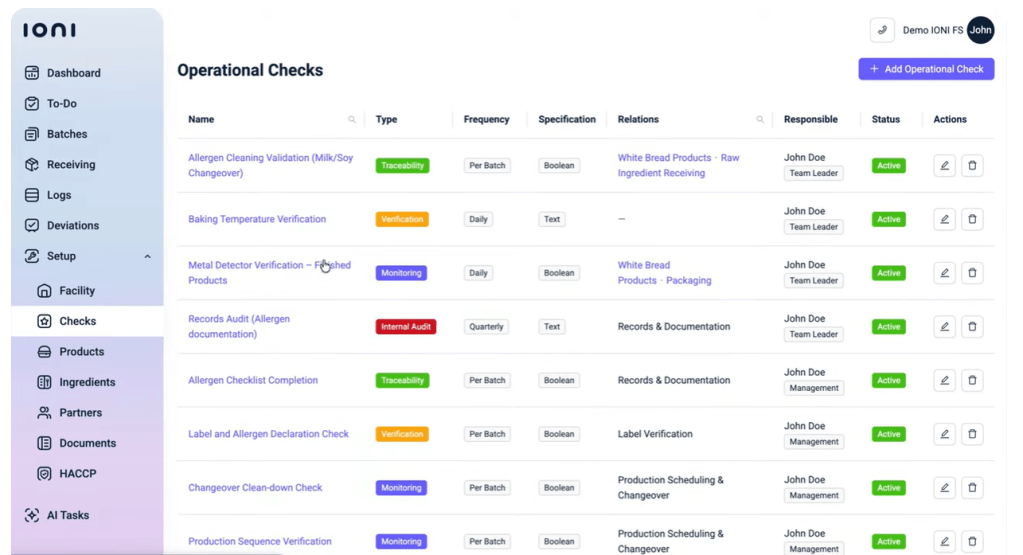Click the Active status badge for Production Sequence Verification

tap(889, 541)
